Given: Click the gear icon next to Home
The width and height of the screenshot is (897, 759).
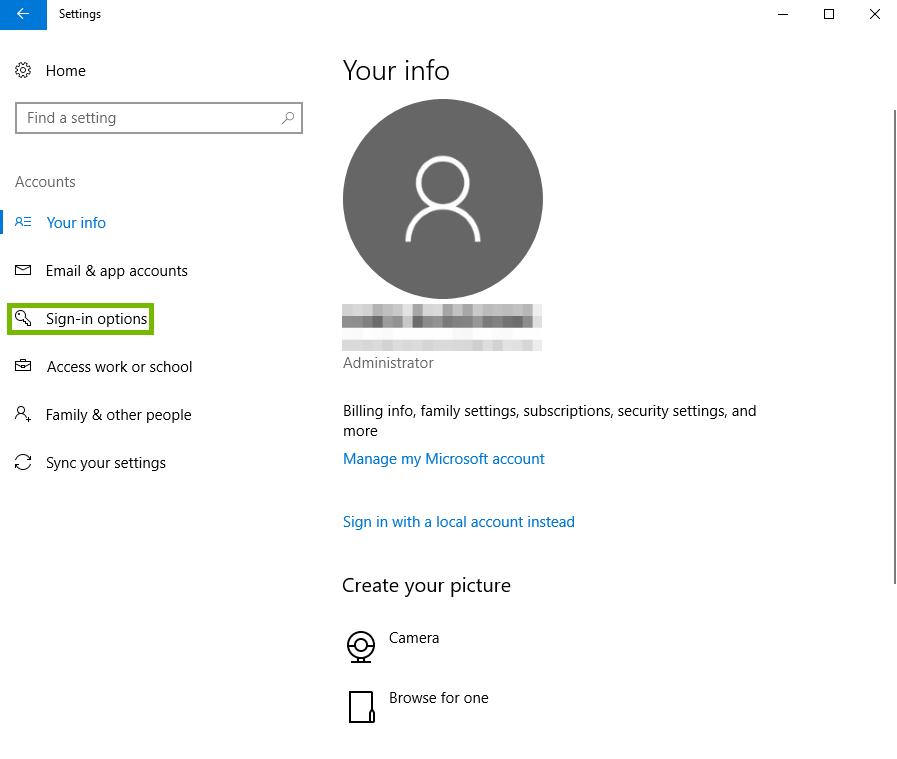Looking at the screenshot, I should tap(23, 70).
